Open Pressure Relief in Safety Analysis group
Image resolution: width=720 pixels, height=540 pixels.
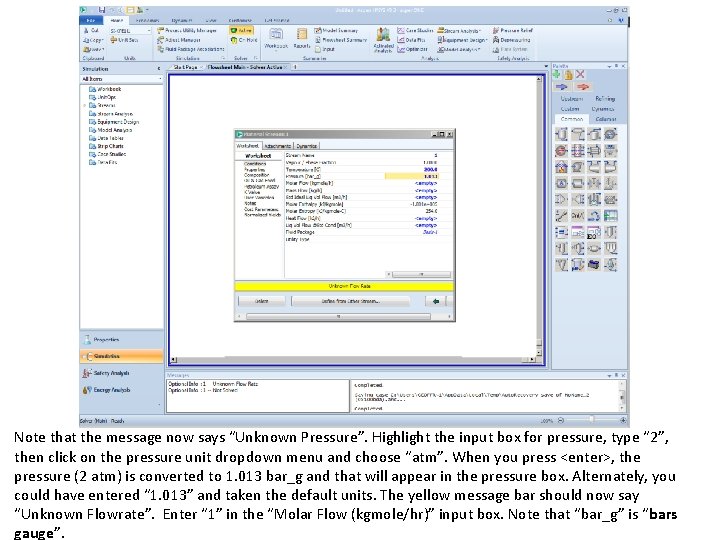[x=513, y=30]
